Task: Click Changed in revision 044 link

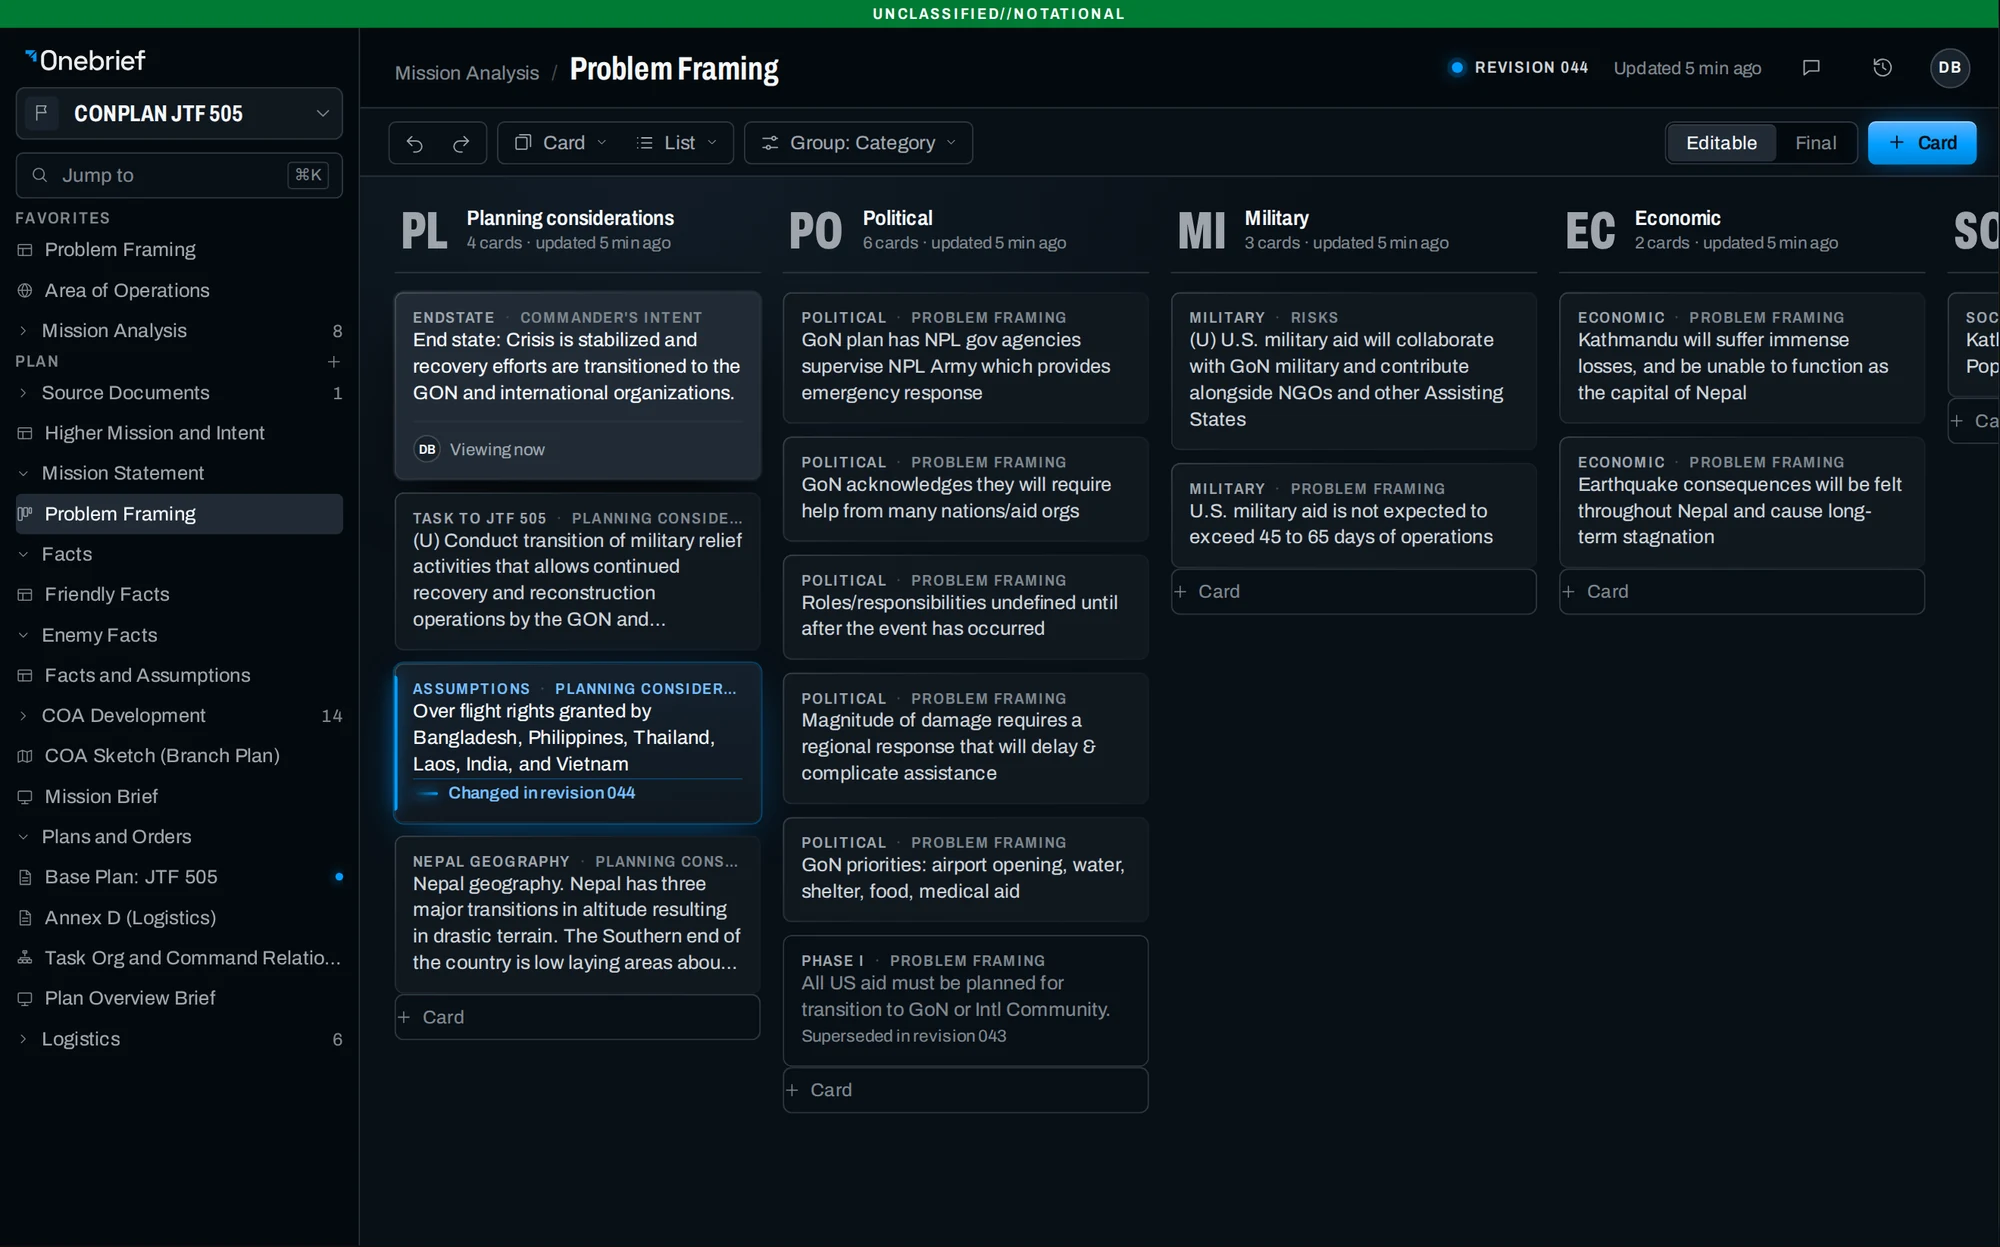Action: tap(541, 793)
